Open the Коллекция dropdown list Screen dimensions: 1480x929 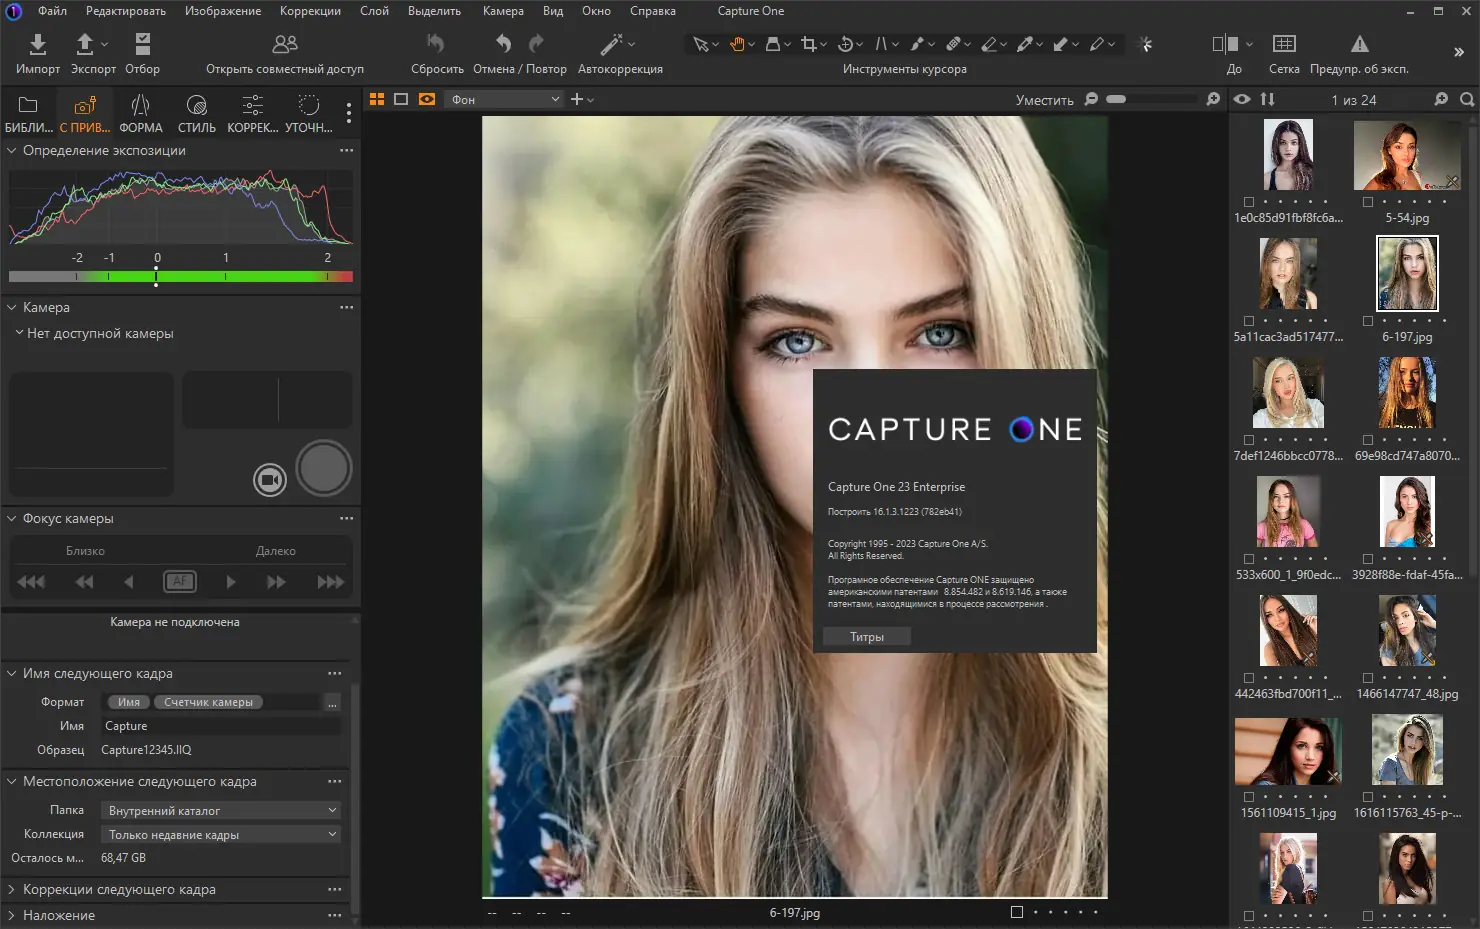(x=222, y=834)
